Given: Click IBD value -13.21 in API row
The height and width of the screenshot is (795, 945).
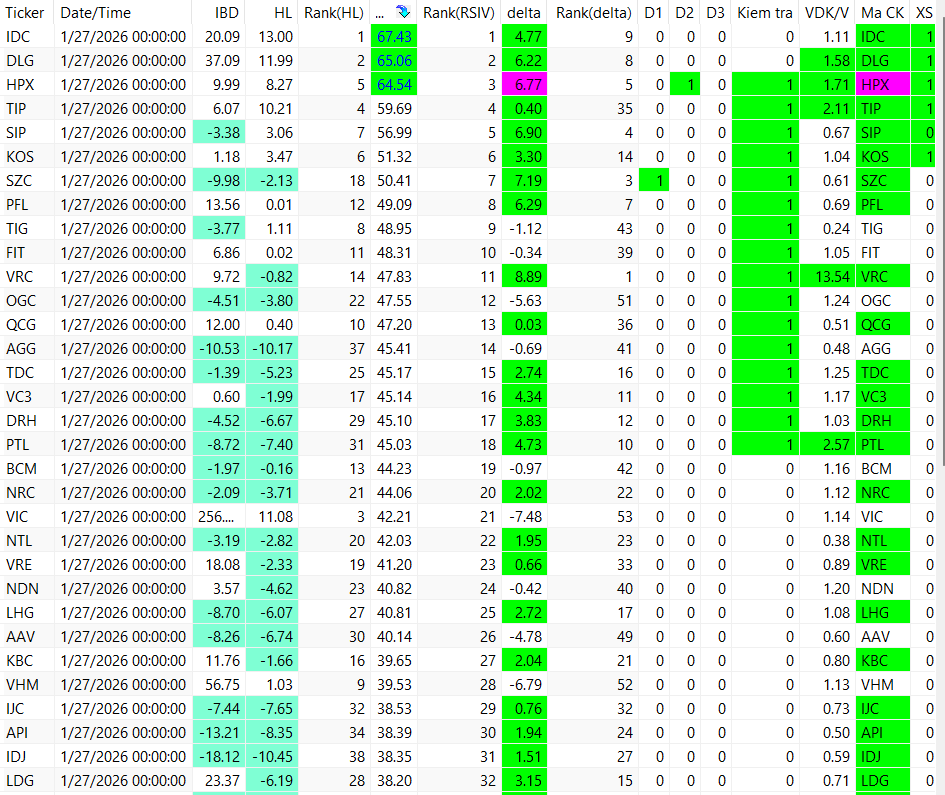Looking at the screenshot, I should (x=219, y=733).
